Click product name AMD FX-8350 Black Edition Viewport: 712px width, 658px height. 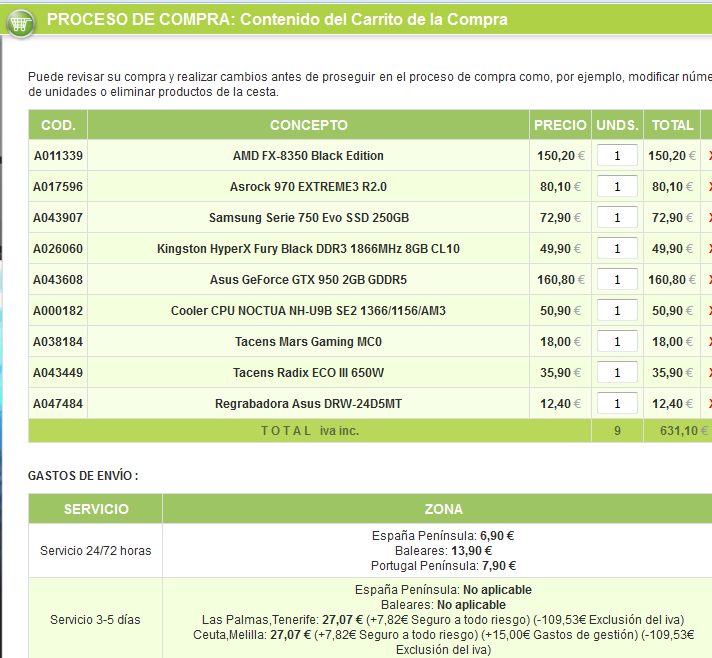coord(308,156)
